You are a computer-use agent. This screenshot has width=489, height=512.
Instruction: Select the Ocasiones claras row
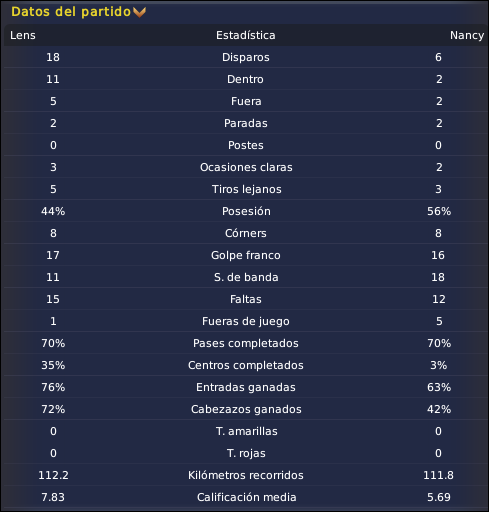click(x=246, y=167)
